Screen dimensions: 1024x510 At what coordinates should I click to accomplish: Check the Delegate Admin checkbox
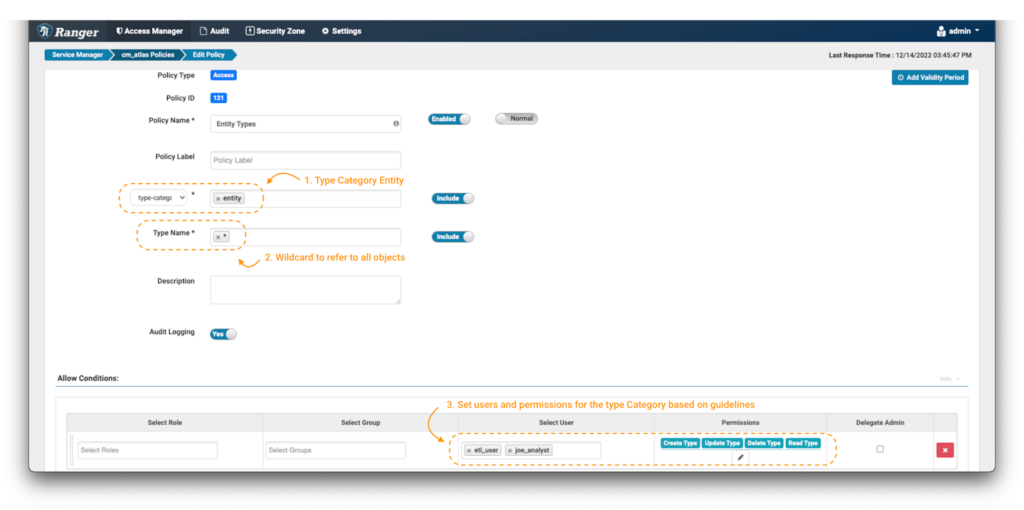pos(880,449)
